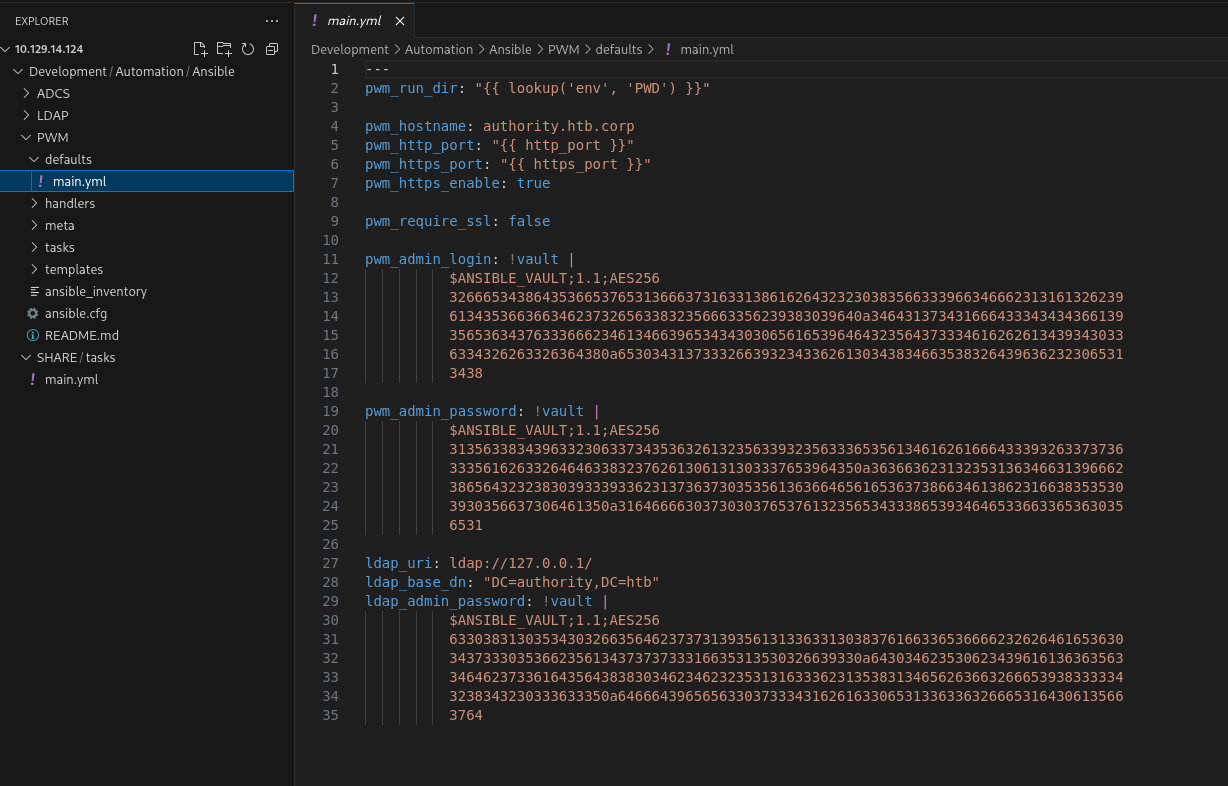The image size is (1228, 786).
Task: Click the info icon beside README.md
Action: [x=32, y=335]
